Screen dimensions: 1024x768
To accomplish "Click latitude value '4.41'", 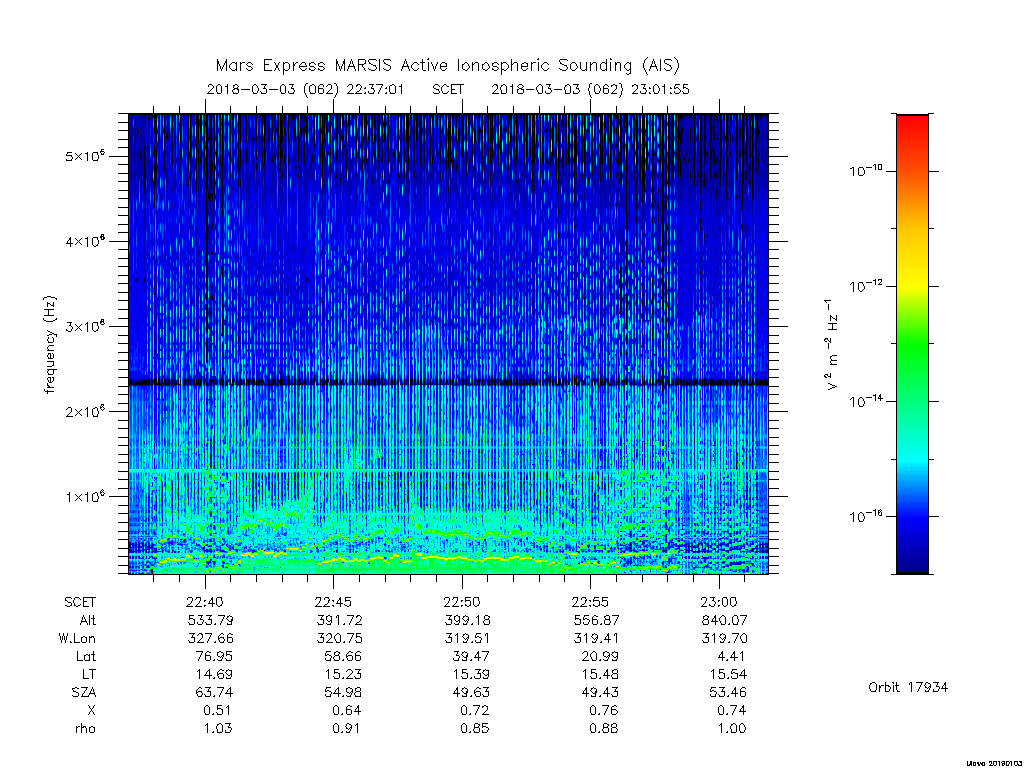I will [731, 656].
